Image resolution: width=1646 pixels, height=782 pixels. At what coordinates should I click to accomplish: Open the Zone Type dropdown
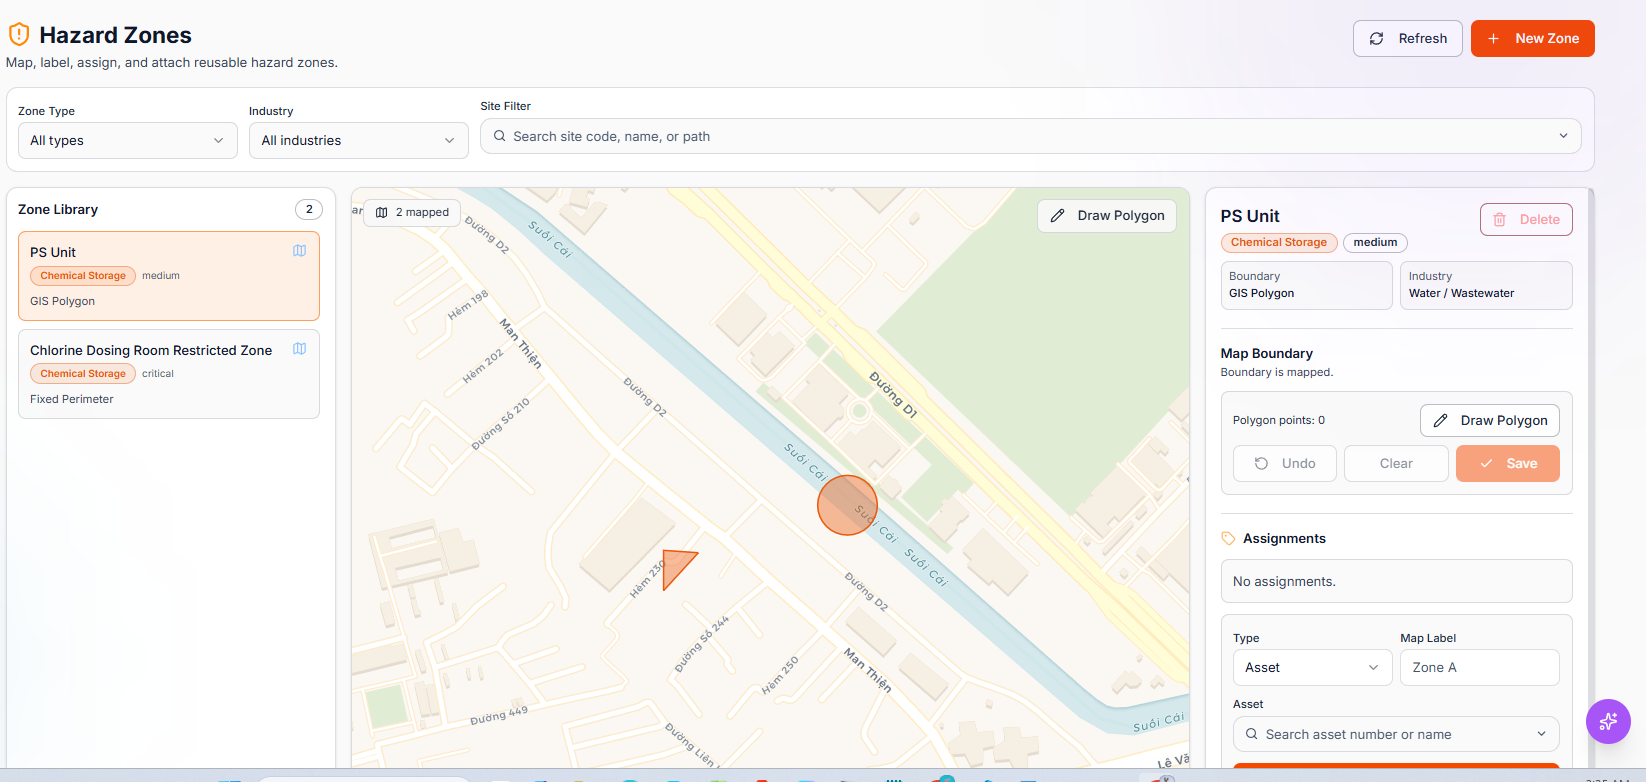[128, 140]
